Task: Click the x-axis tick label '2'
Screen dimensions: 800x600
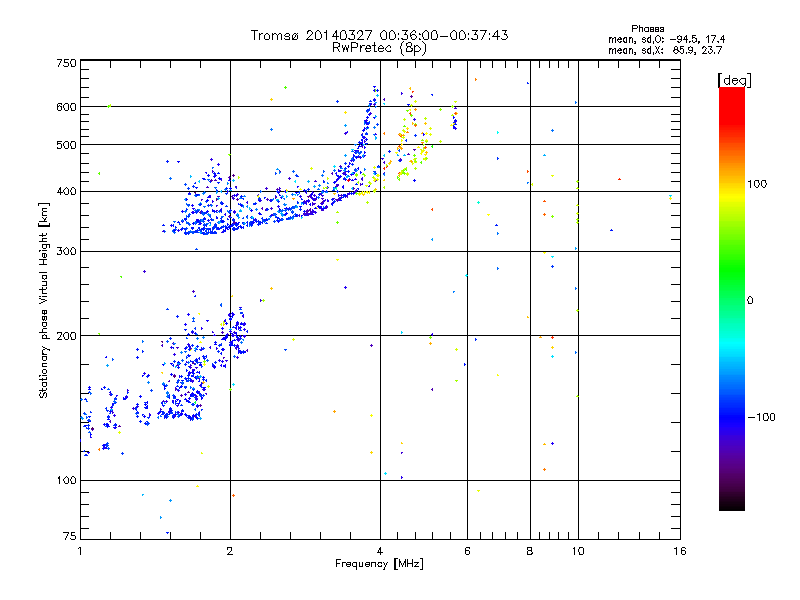Action: 230,551
